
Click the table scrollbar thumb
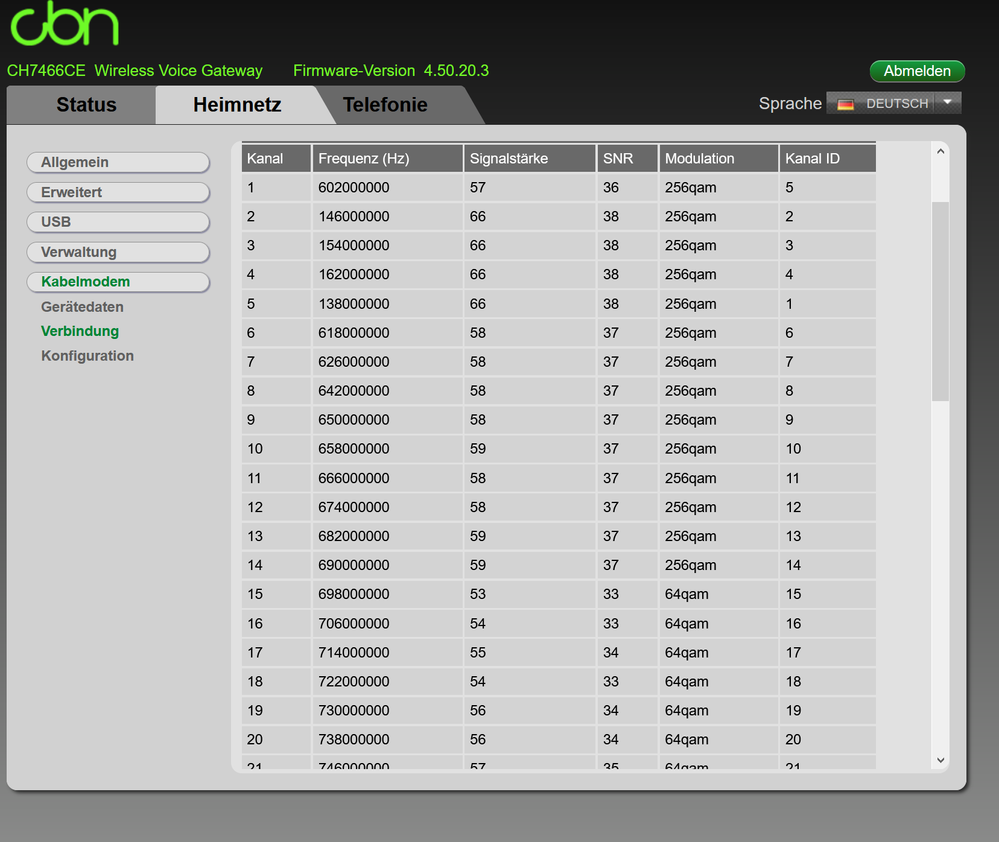(940, 301)
